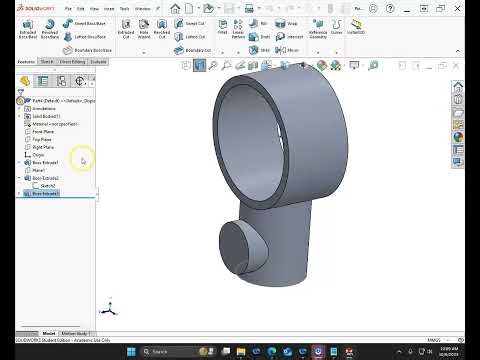
Task: Click the Print icon
Action: tap(249, 9)
